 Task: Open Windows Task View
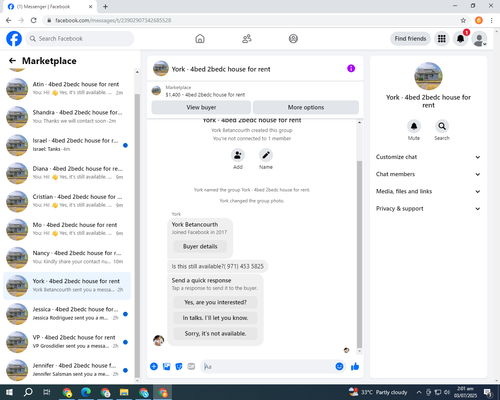[47, 392]
